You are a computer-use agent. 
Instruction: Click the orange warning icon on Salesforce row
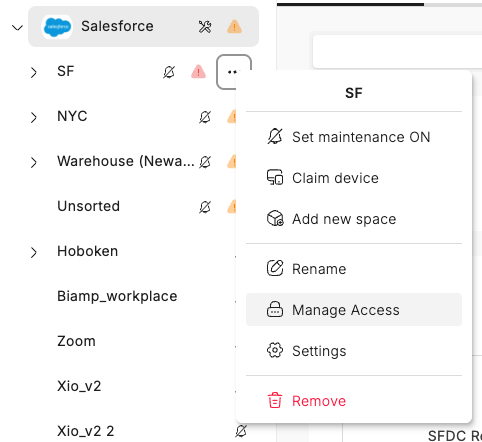click(234, 27)
